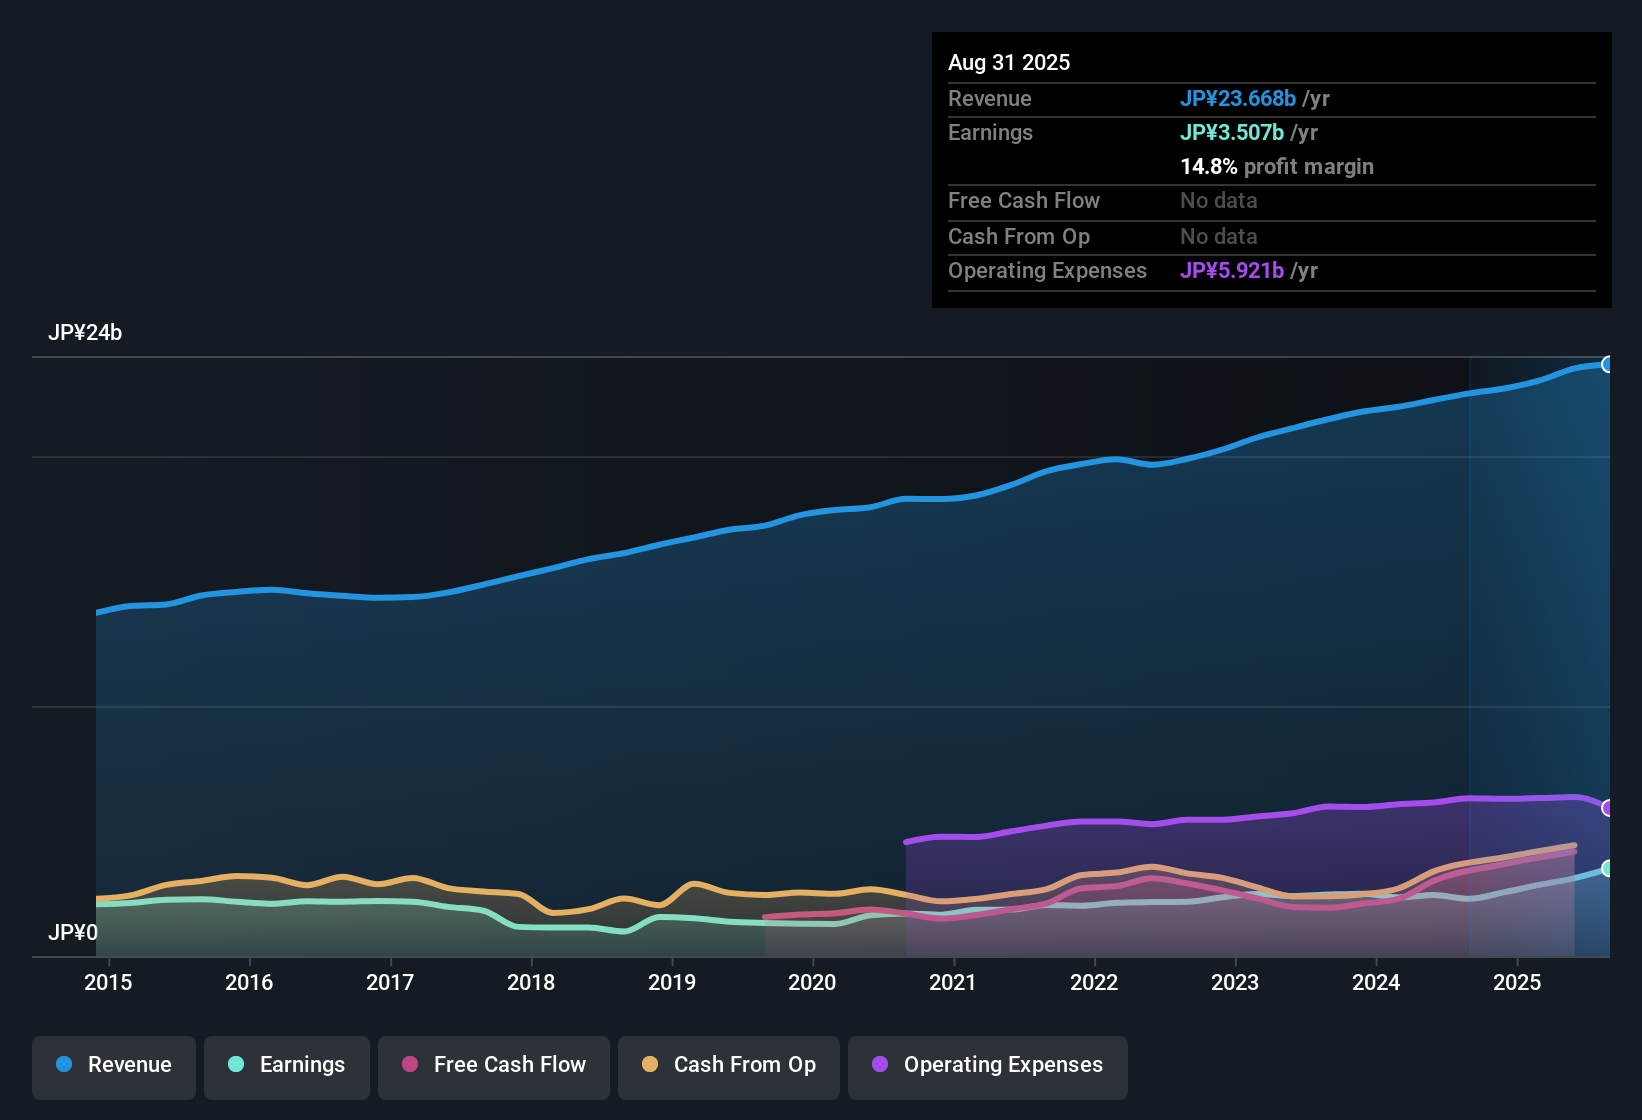Toggle the Revenue series visibility
1642x1120 pixels.
click(113, 1066)
